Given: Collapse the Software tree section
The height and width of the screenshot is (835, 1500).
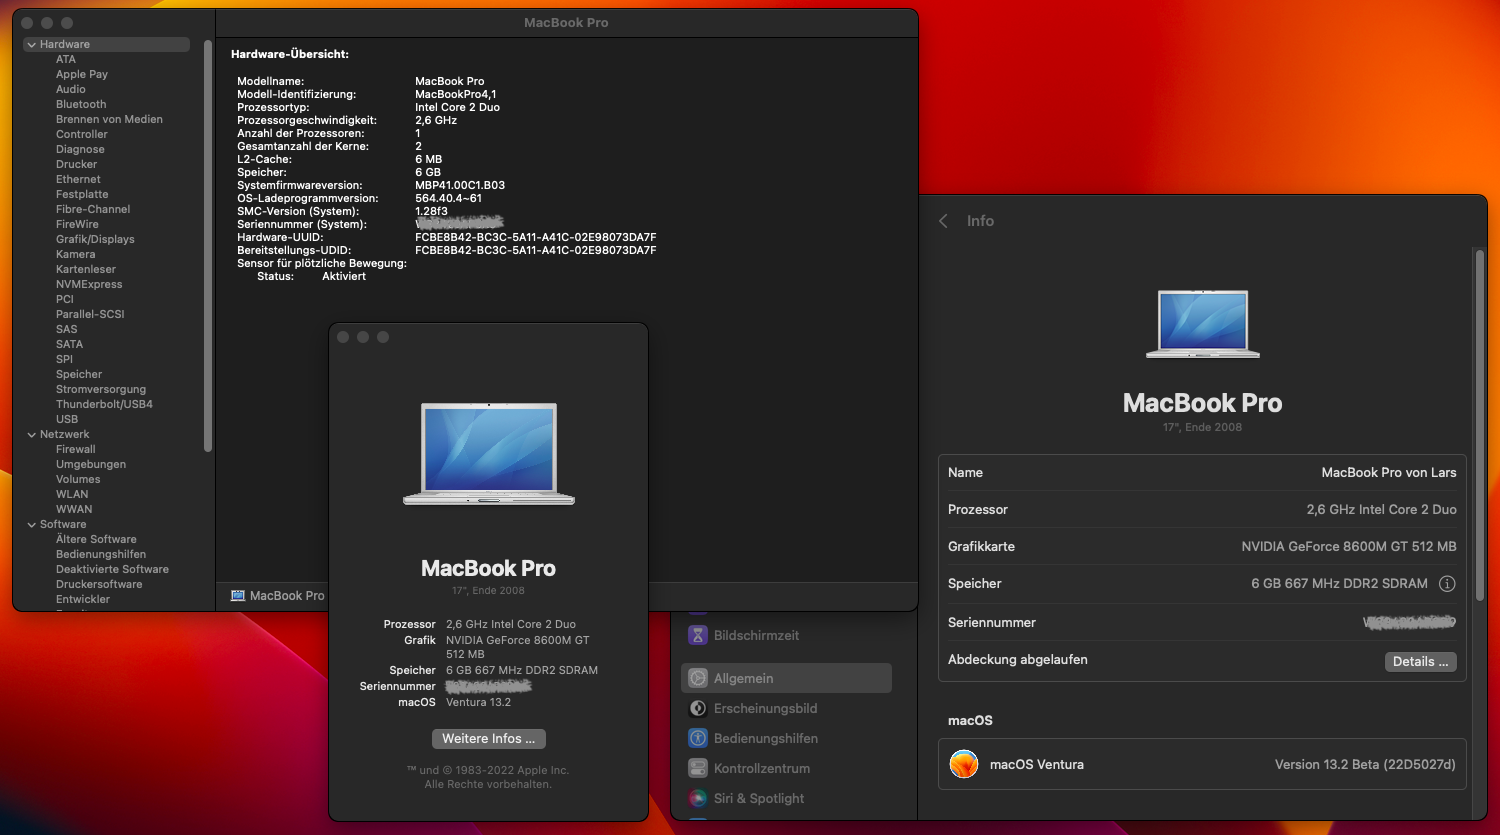Looking at the screenshot, I should (x=31, y=524).
